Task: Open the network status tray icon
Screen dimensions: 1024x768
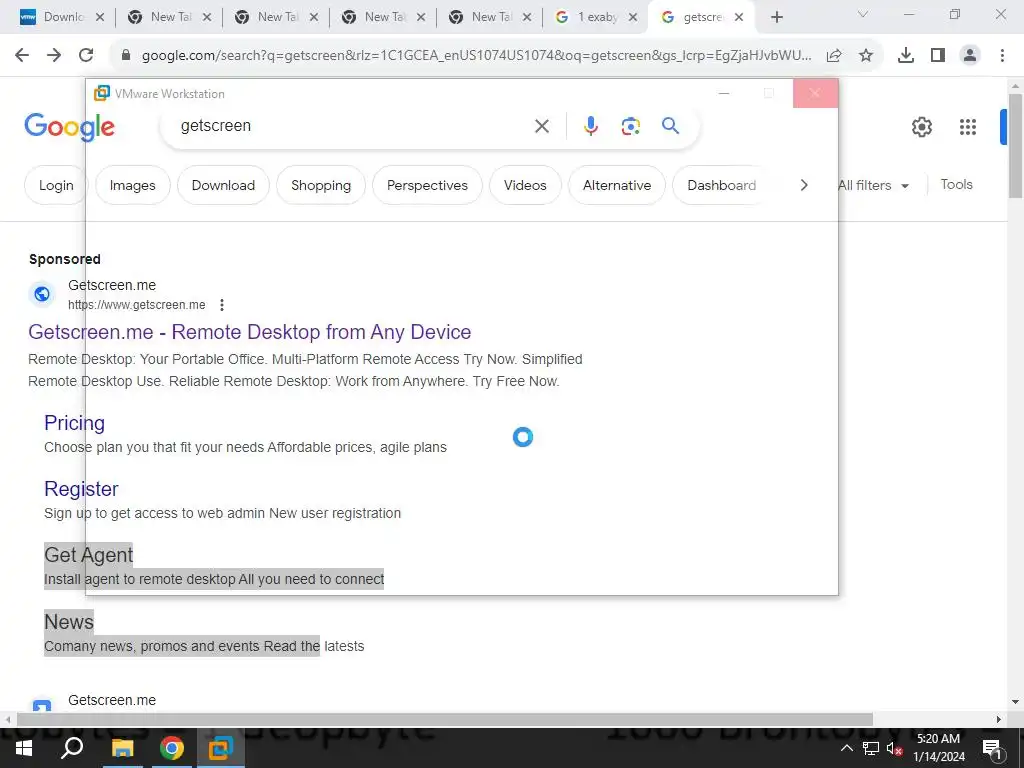Action: pos(871,748)
